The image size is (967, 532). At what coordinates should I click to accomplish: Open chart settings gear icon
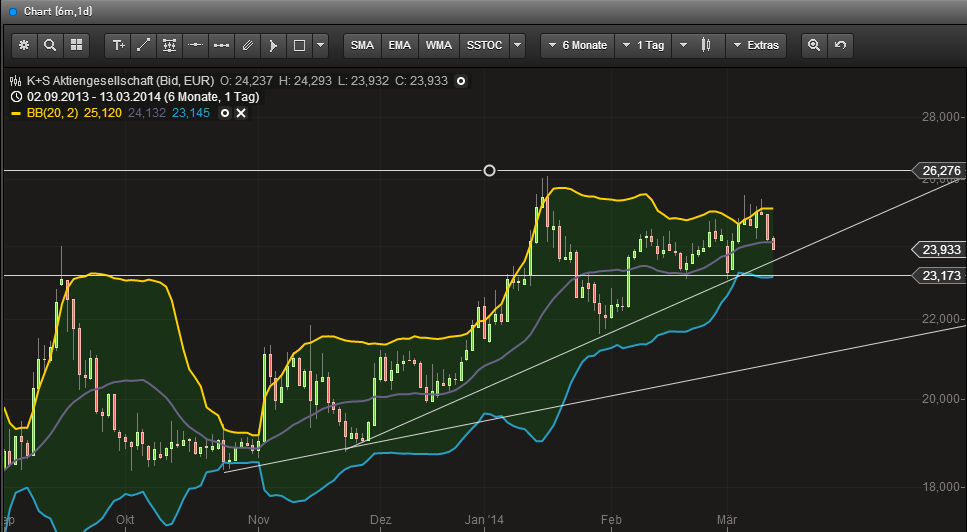click(x=25, y=45)
